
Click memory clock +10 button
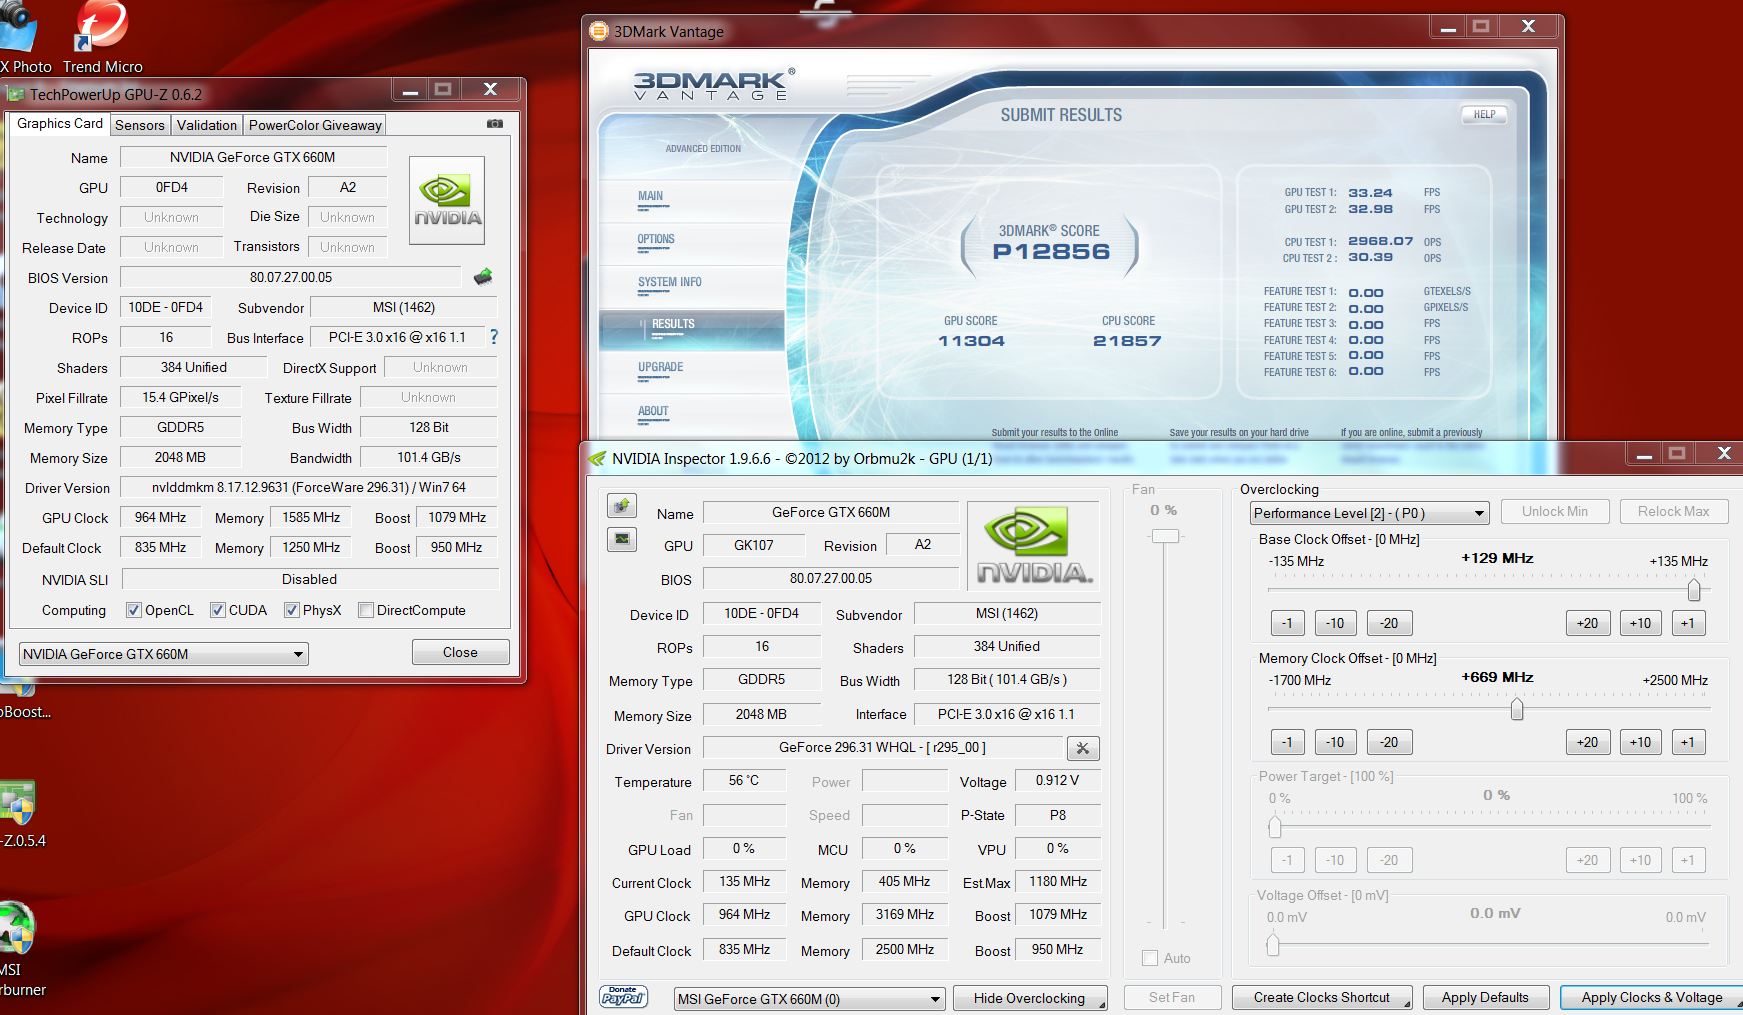1640,742
